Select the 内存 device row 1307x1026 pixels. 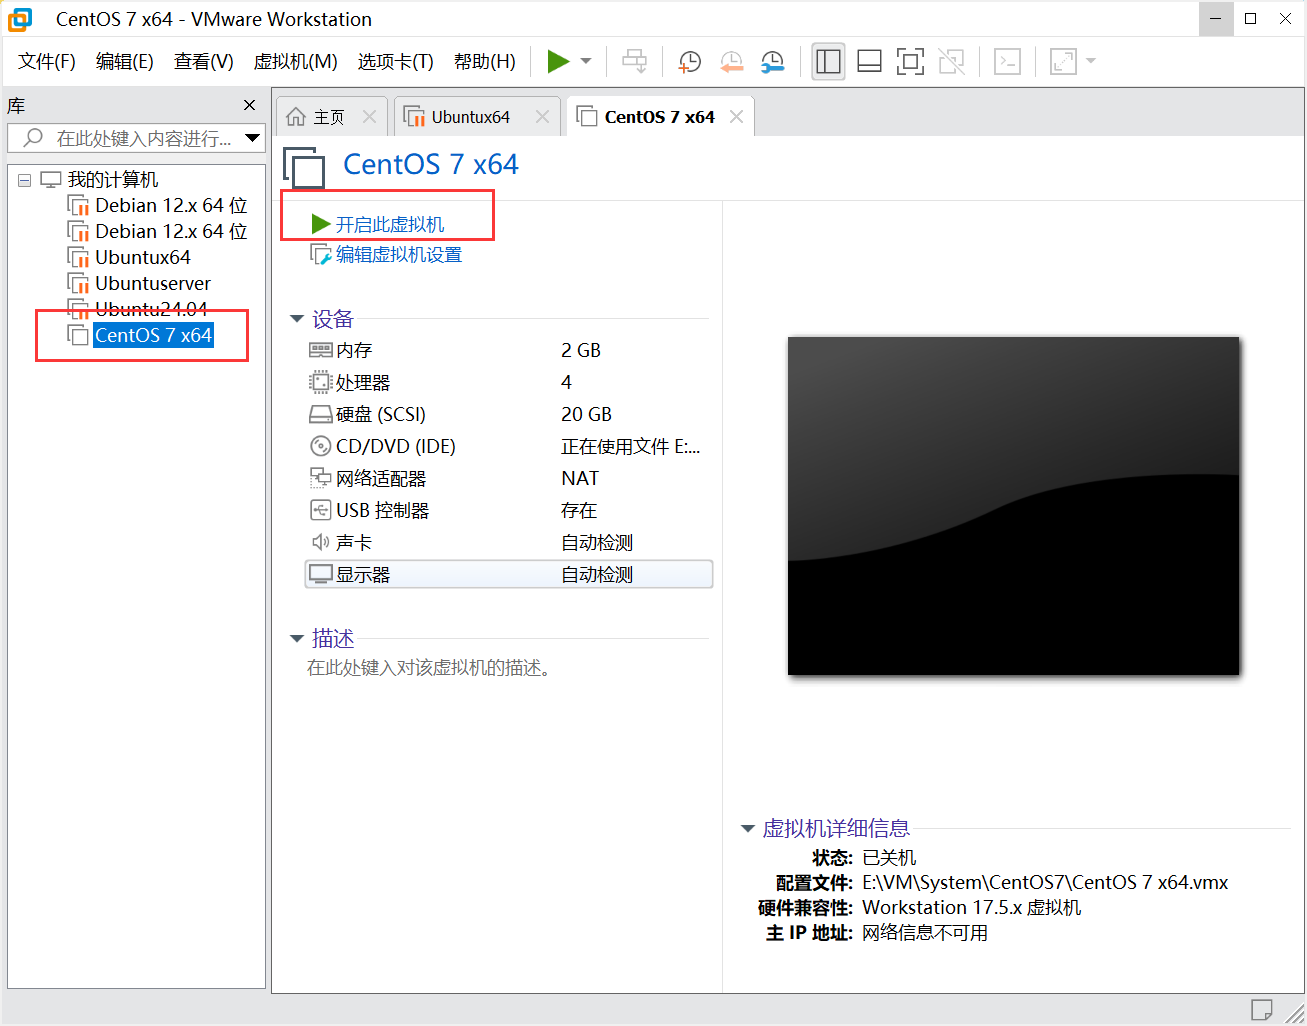click(x=508, y=350)
